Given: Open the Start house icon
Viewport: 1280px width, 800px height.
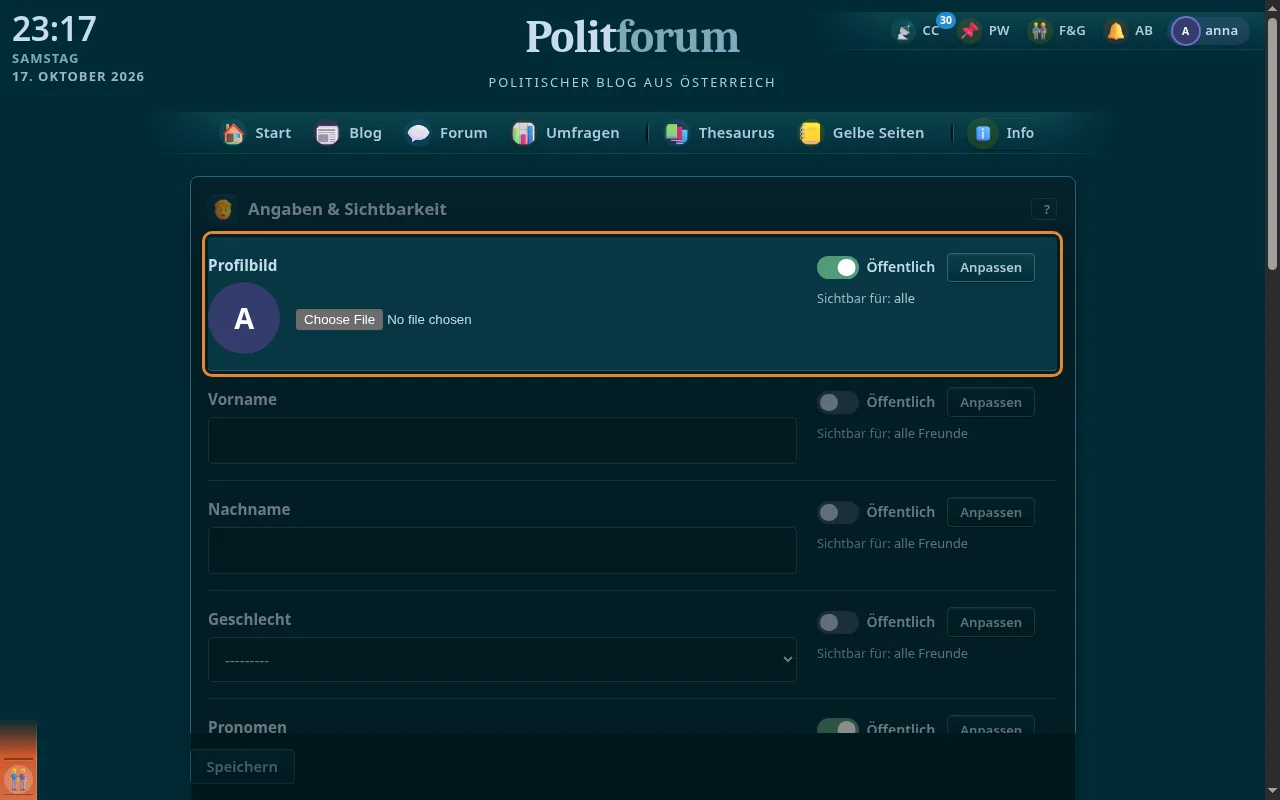Looking at the screenshot, I should pyautogui.click(x=233, y=133).
